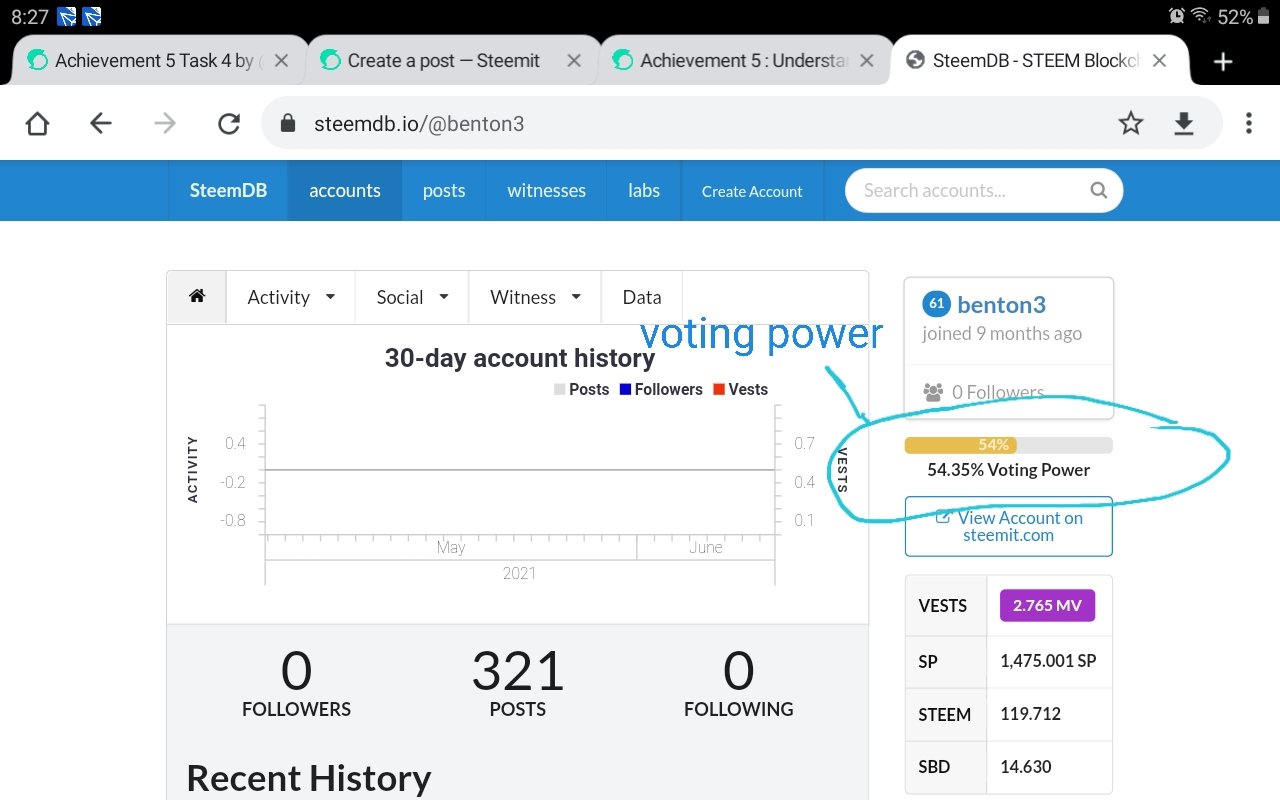
Task: Click the download icon in toolbar
Action: (1184, 123)
